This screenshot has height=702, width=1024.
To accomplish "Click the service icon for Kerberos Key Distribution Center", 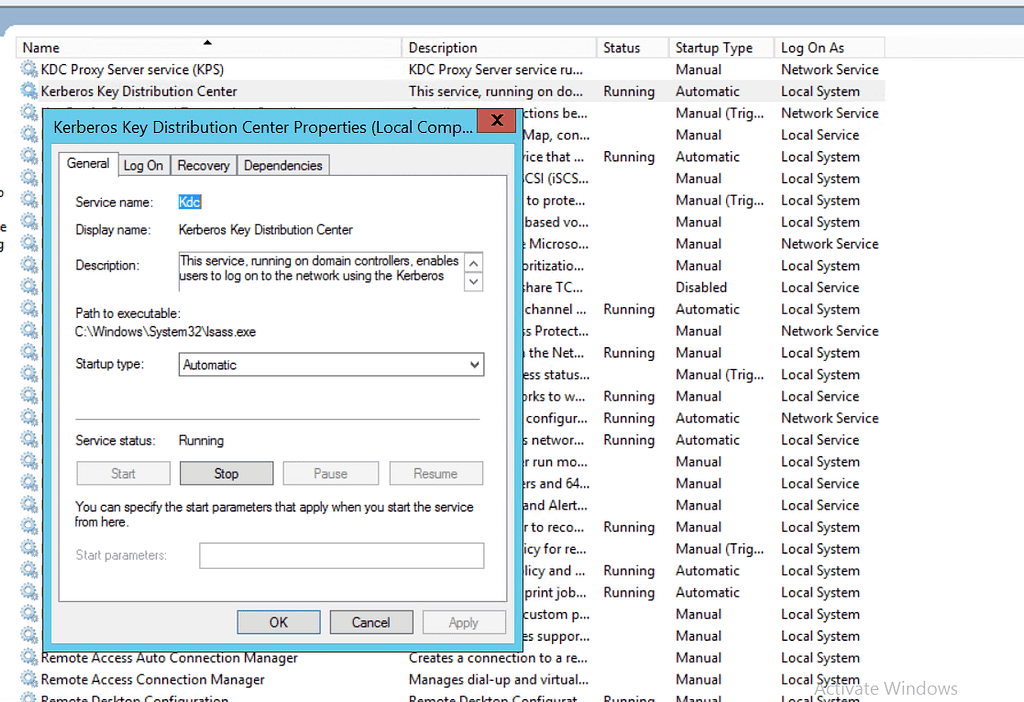I will coord(28,91).
